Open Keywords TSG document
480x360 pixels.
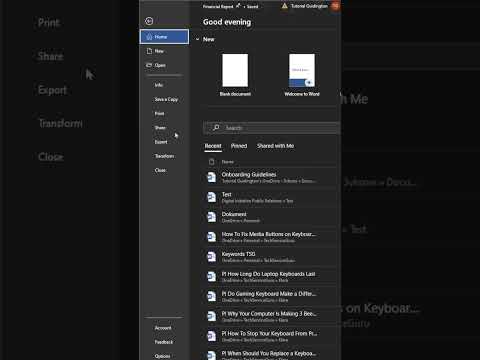(270, 257)
